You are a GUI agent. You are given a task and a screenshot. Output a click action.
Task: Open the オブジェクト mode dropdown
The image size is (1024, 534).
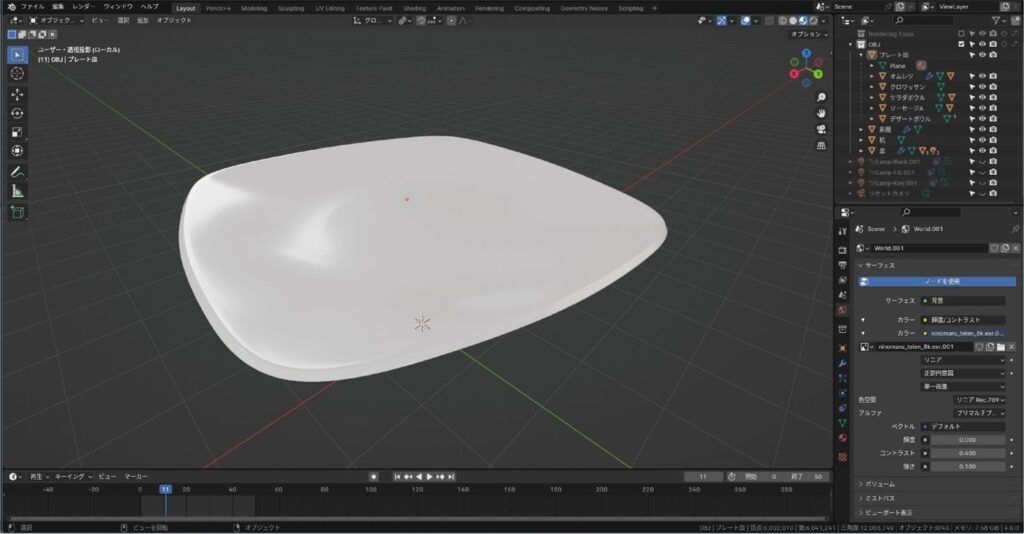click(x=57, y=21)
